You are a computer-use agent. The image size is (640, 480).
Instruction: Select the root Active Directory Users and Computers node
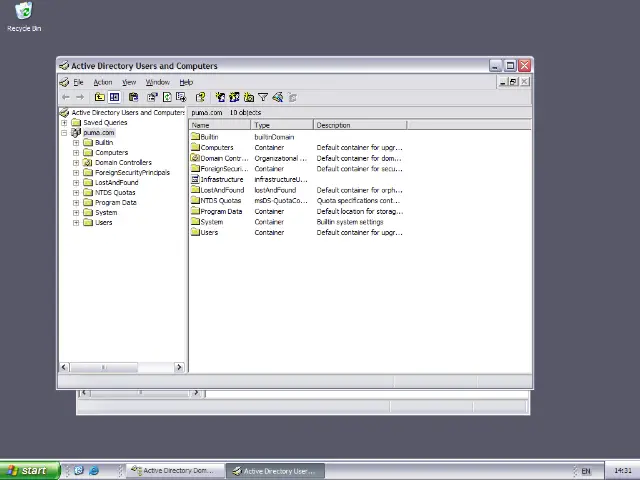tap(128, 112)
